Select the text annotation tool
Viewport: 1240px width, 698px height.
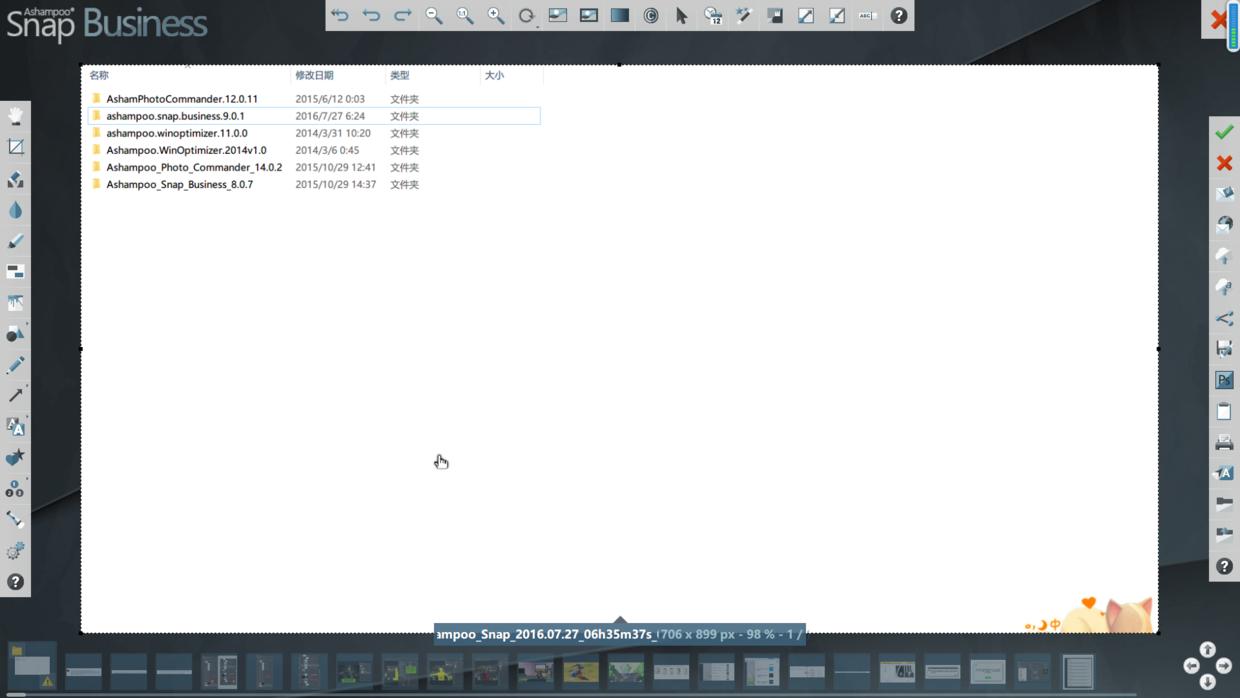pyautogui.click(x=15, y=426)
